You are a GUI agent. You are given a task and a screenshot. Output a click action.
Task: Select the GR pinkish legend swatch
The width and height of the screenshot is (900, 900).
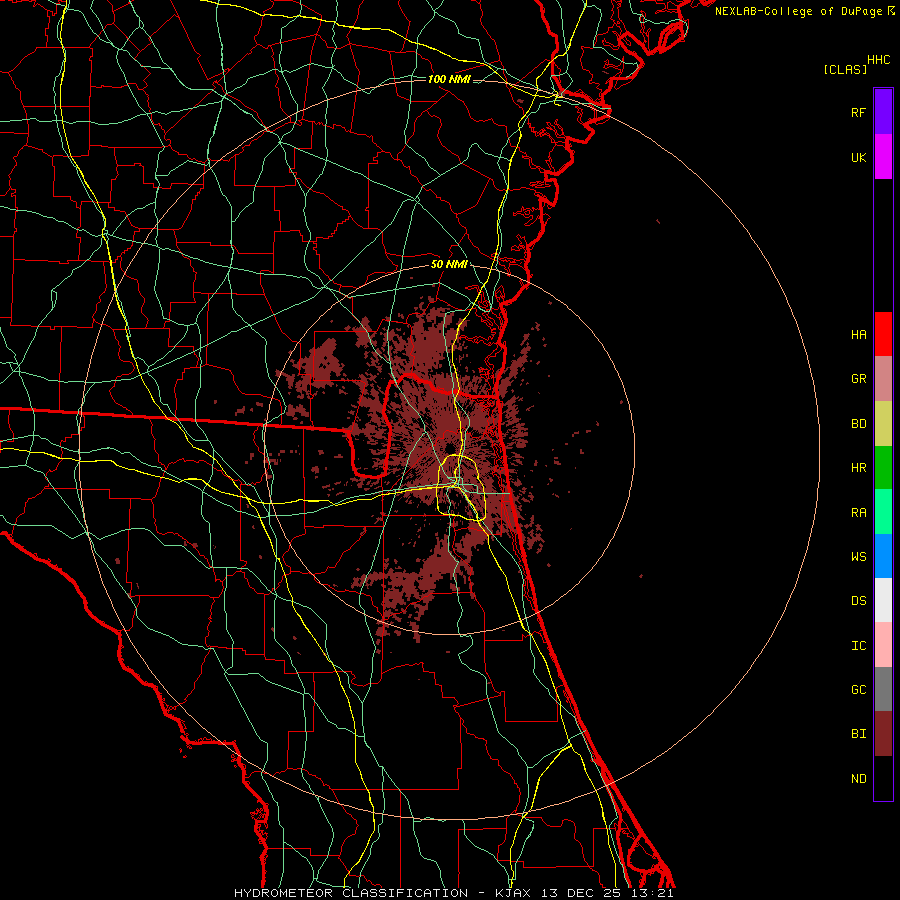883,379
